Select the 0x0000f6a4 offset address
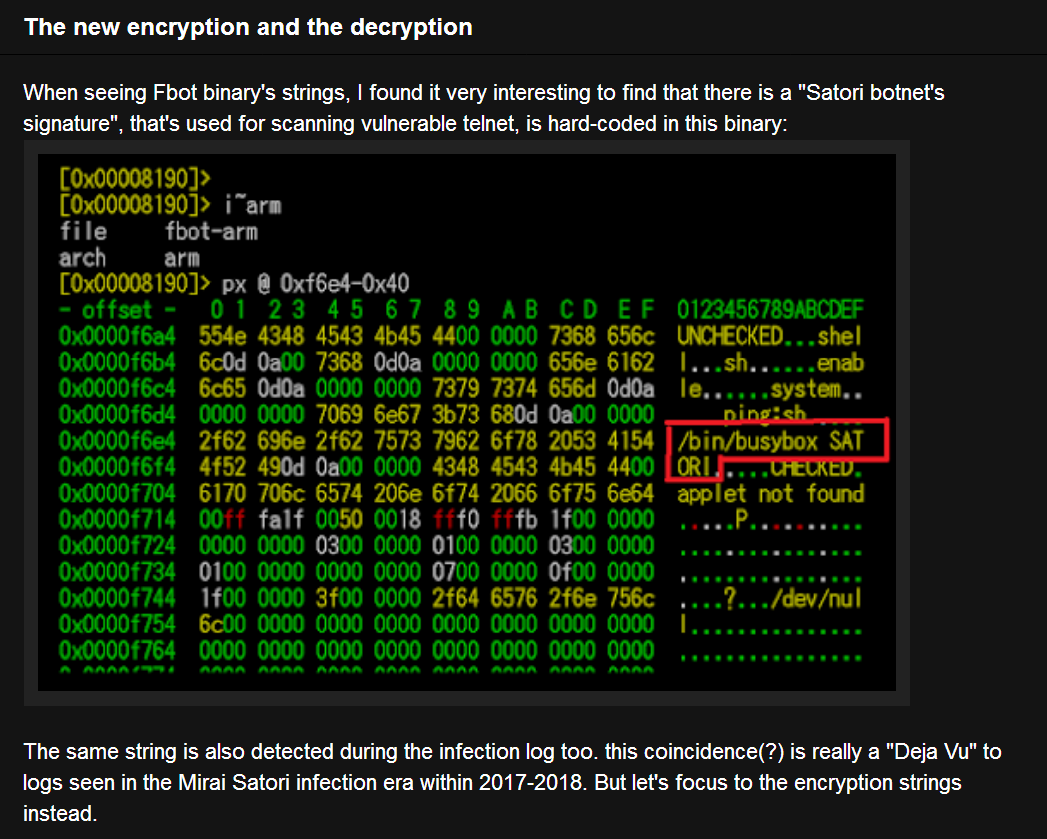 [117, 335]
